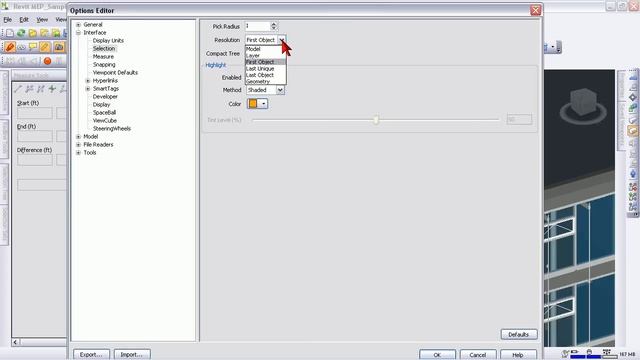640x360 pixels.
Task: Choose Model in the Resolution list
Action: click(x=265, y=49)
